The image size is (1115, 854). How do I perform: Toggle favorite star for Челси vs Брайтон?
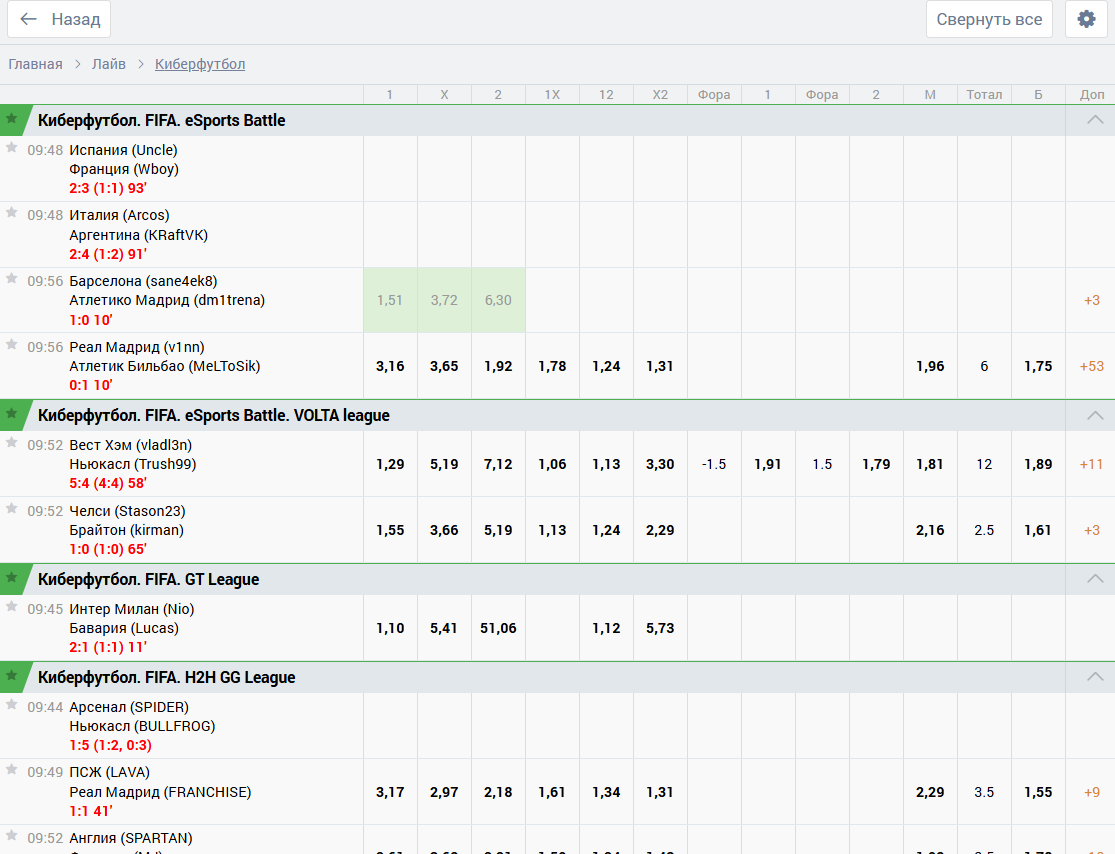(x=12, y=509)
